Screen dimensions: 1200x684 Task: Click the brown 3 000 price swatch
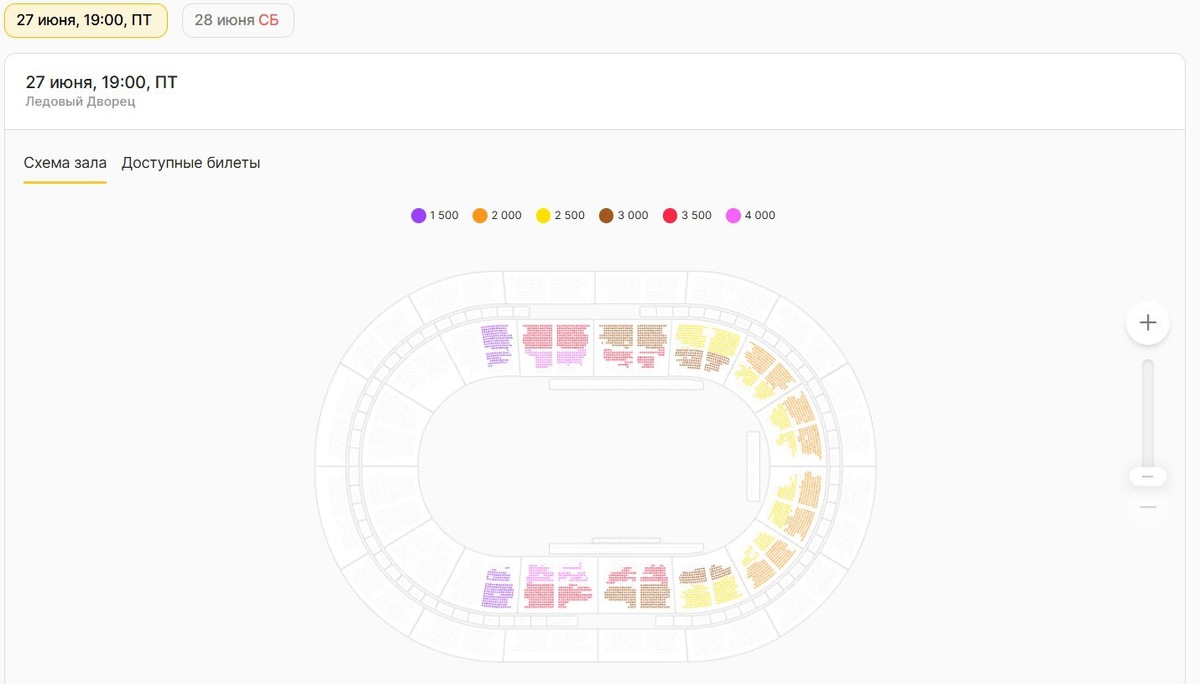tap(606, 216)
